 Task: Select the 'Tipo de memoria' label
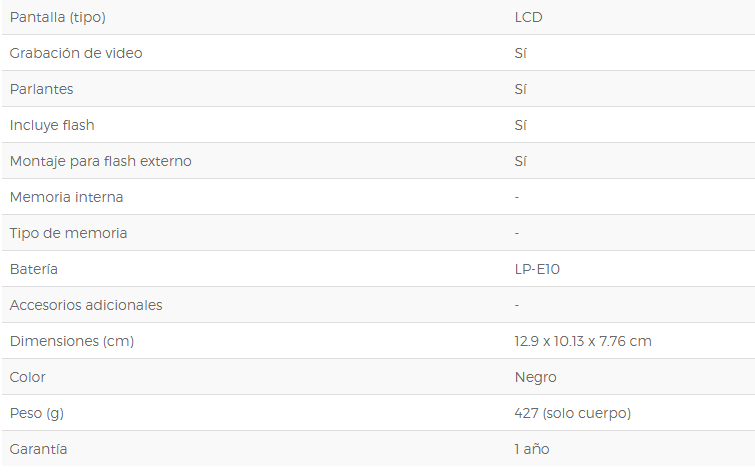click(x=68, y=233)
